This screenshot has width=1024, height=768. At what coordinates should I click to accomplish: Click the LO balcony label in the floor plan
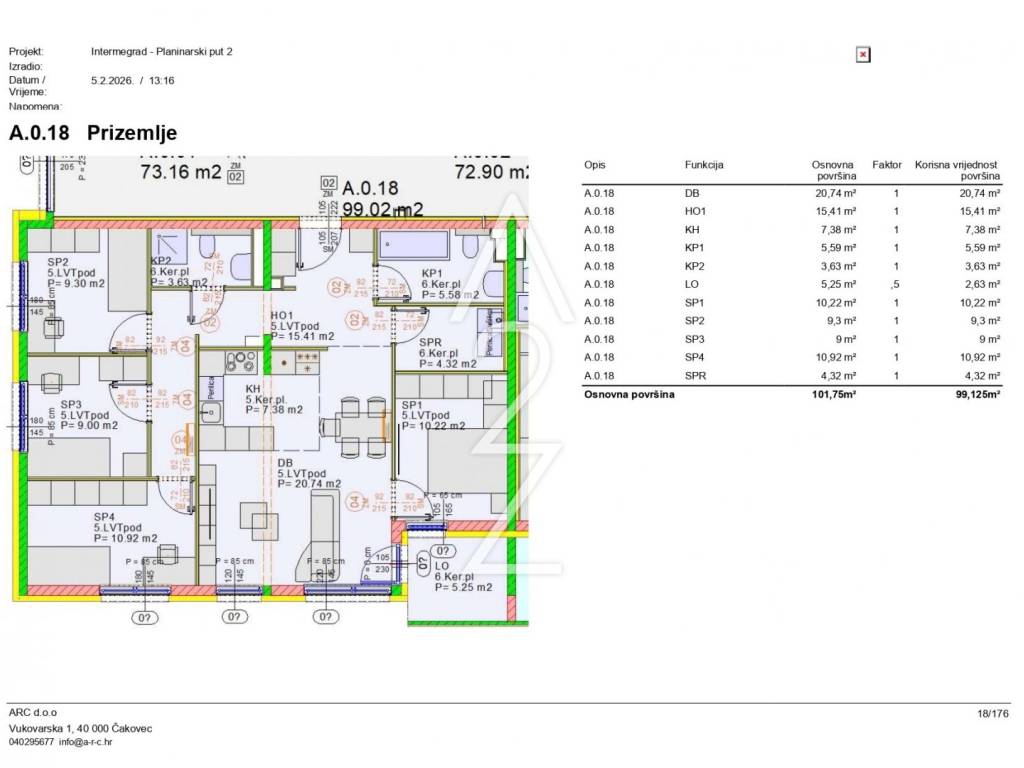(442, 566)
